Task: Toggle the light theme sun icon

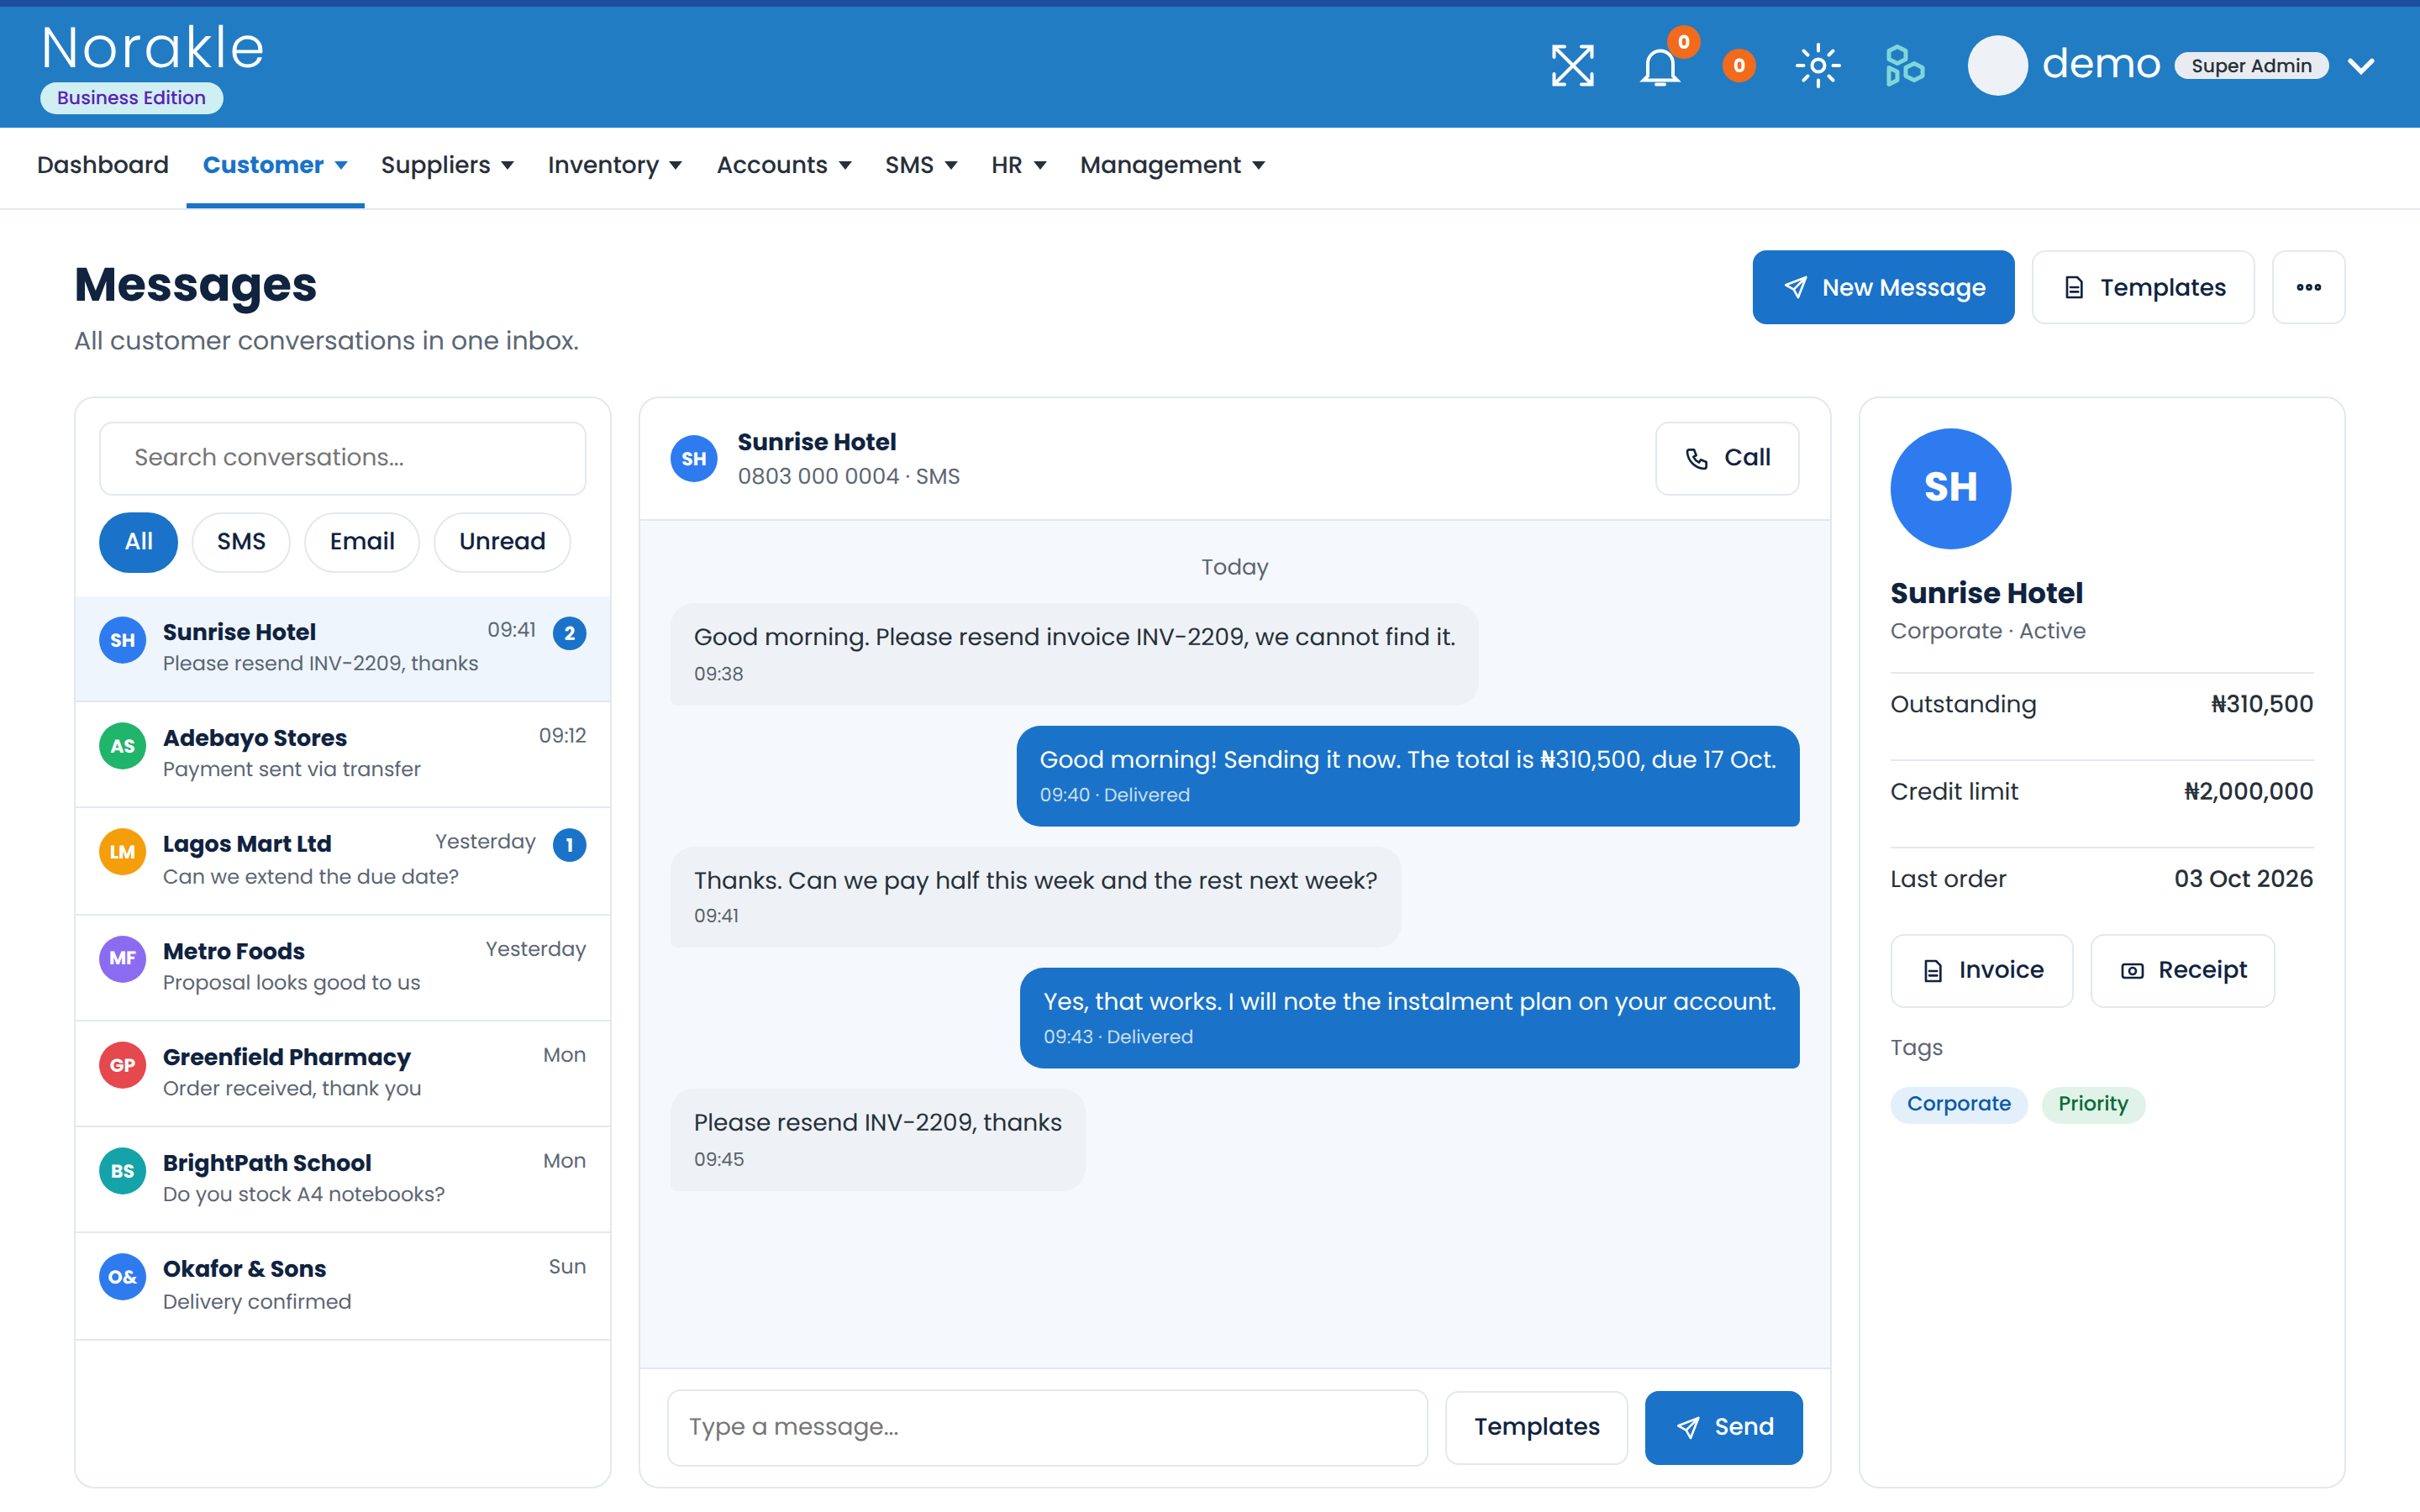Action: click(x=1817, y=66)
